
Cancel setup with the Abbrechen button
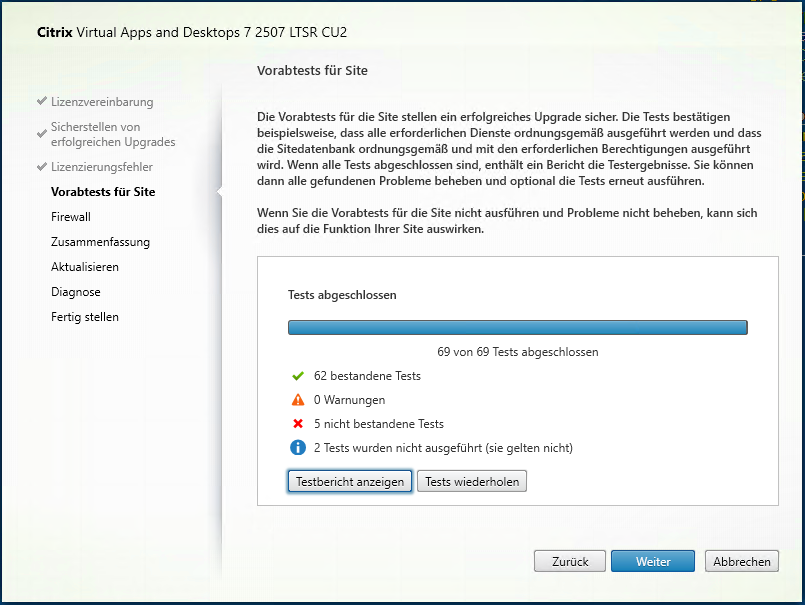click(742, 561)
